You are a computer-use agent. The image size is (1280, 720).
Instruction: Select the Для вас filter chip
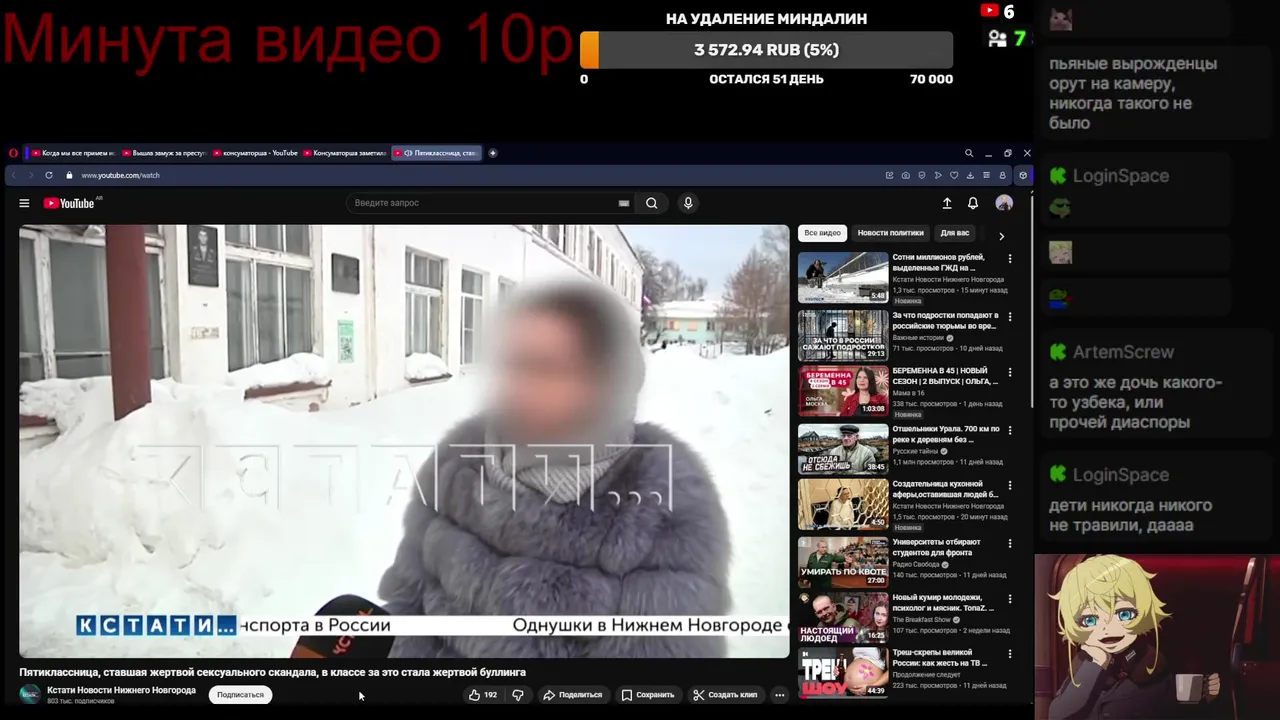(x=954, y=233)
